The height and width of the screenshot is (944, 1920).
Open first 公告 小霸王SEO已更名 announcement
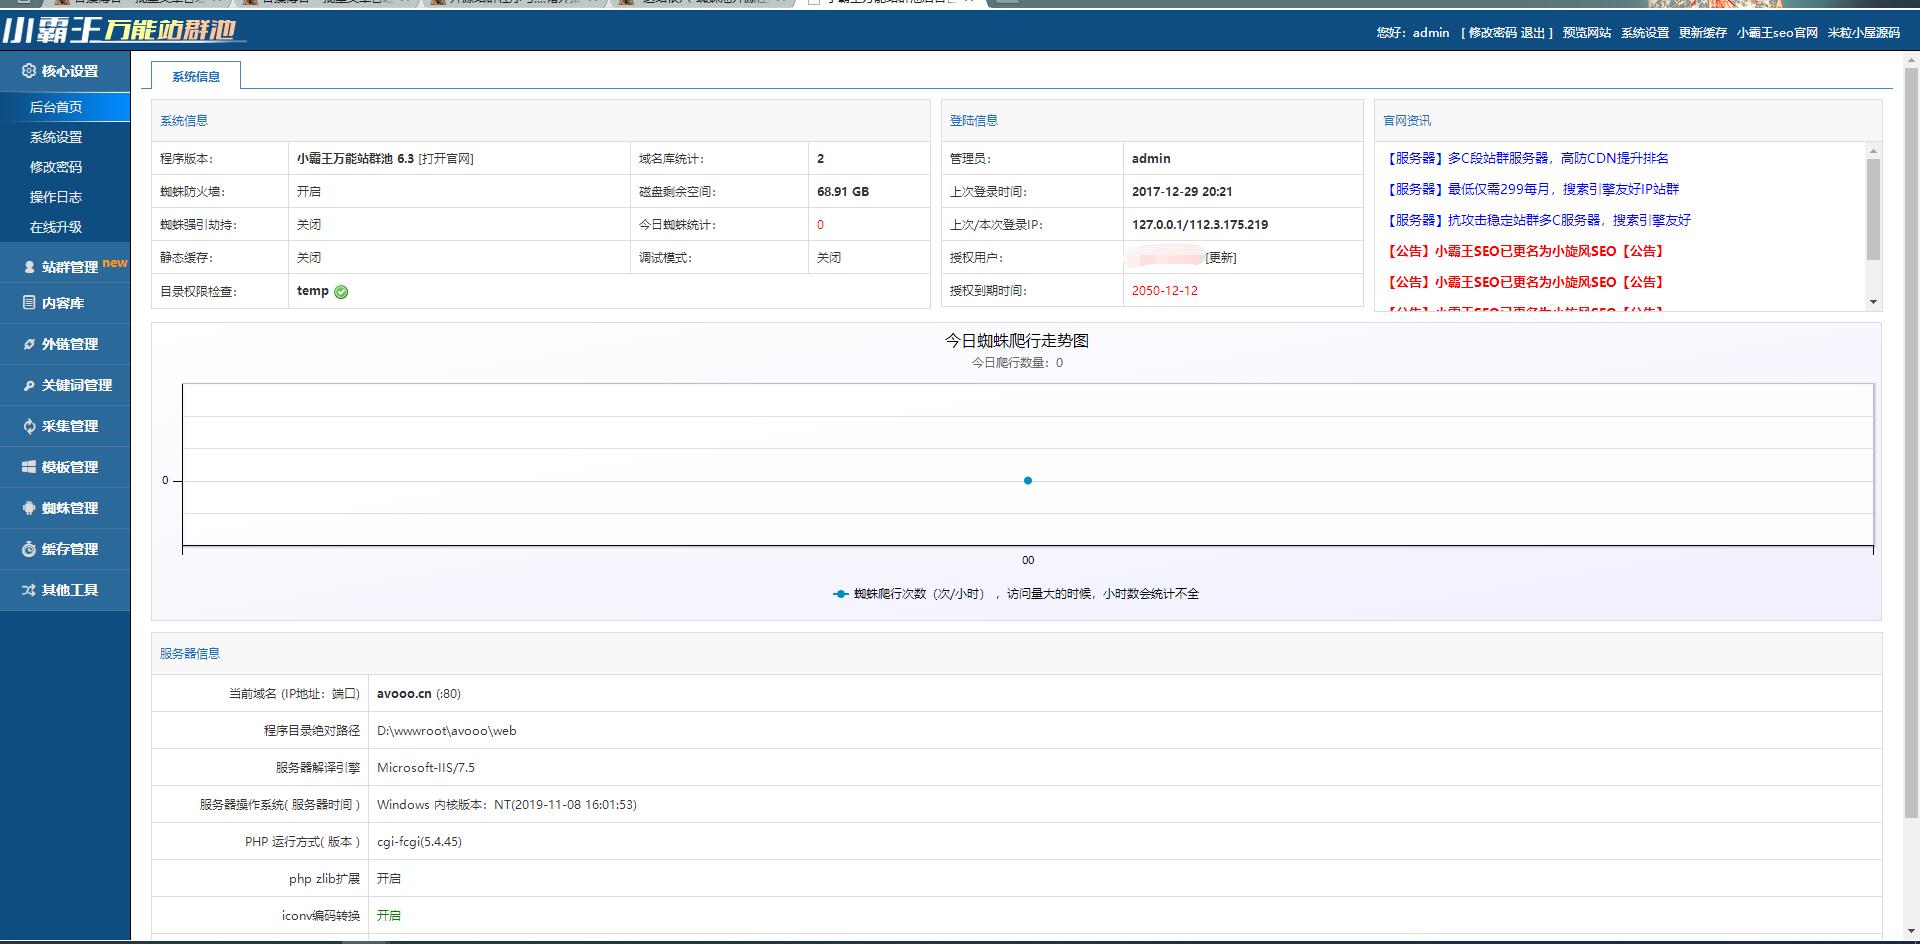click(1525, 251)
